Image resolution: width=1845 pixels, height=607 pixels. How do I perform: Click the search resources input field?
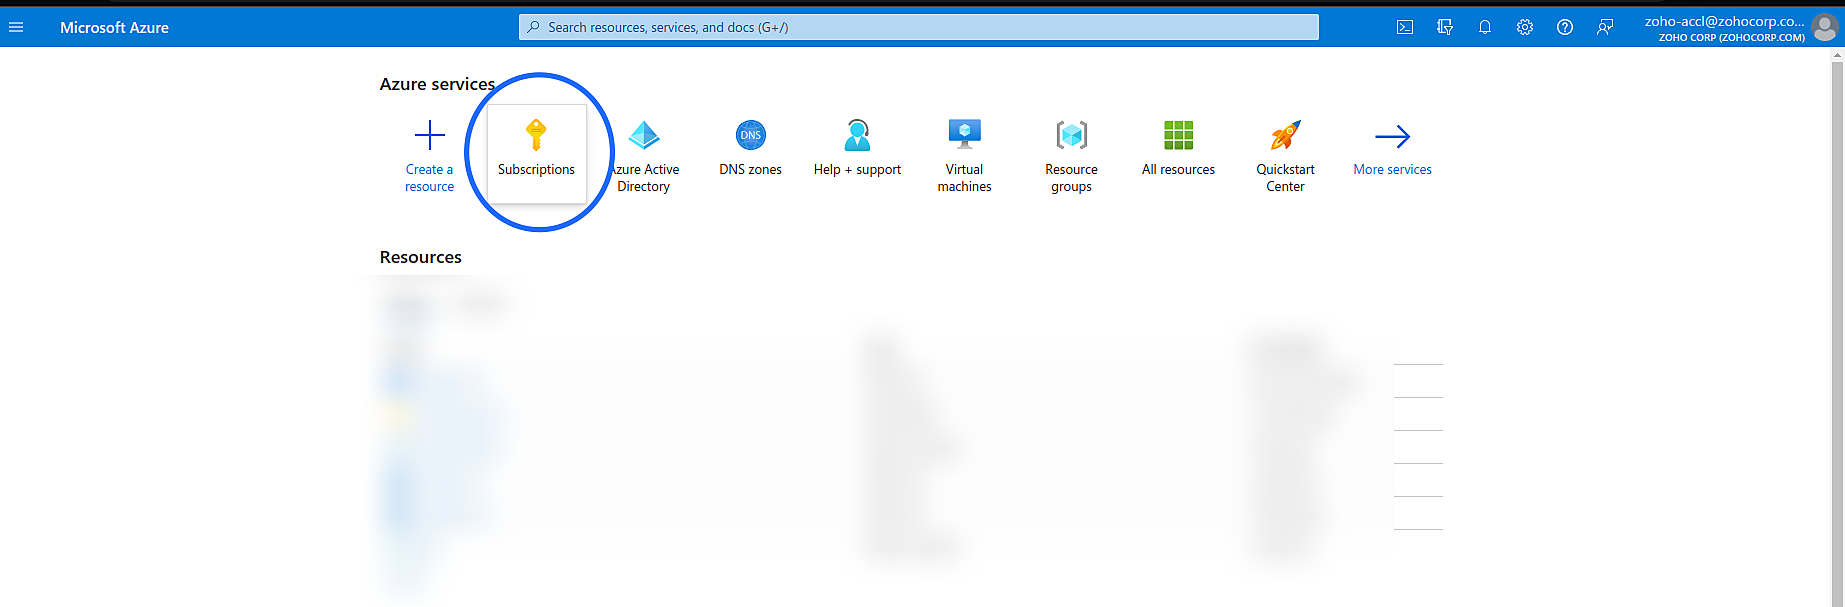point(918,27)
